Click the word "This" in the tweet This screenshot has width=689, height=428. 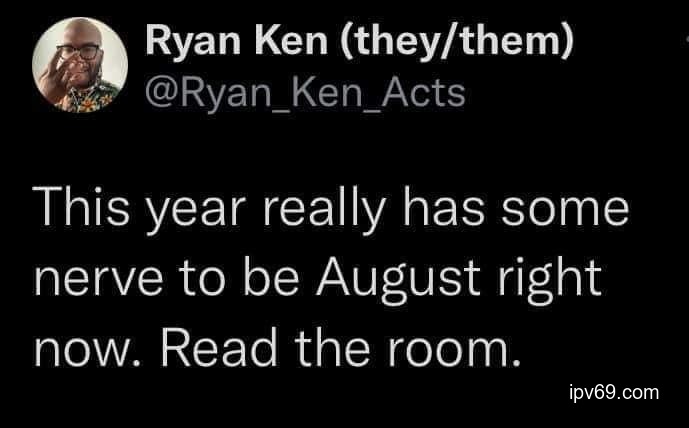(83, 213)
